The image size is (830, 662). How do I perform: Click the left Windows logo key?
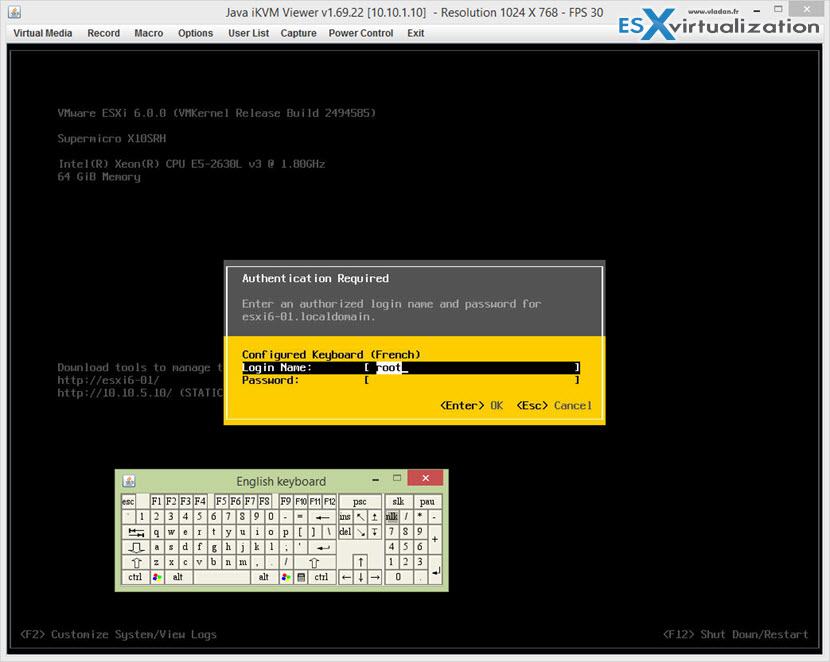(157, 577)
